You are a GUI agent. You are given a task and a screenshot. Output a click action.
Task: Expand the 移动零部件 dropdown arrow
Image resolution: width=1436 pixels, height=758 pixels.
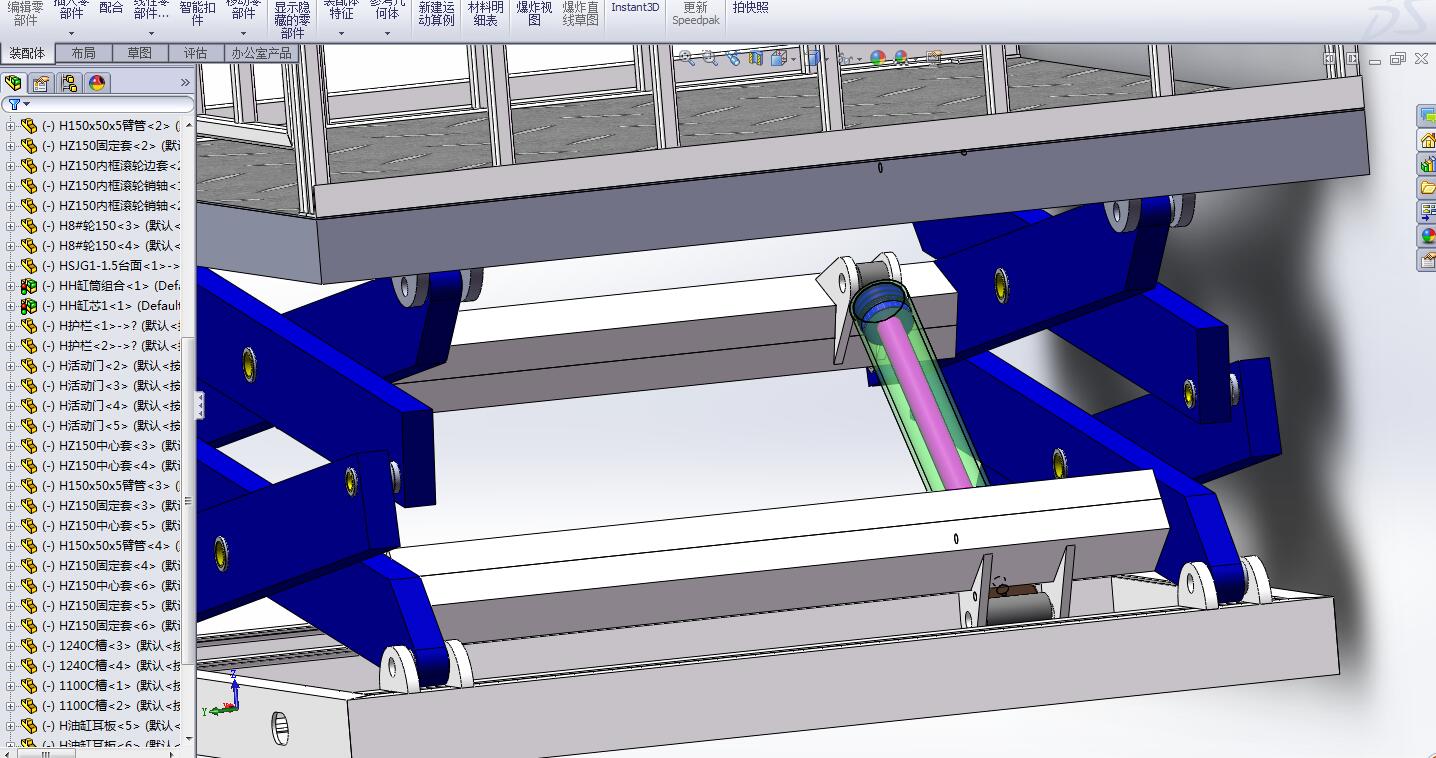pyautogui.click(x=243, y=34)
